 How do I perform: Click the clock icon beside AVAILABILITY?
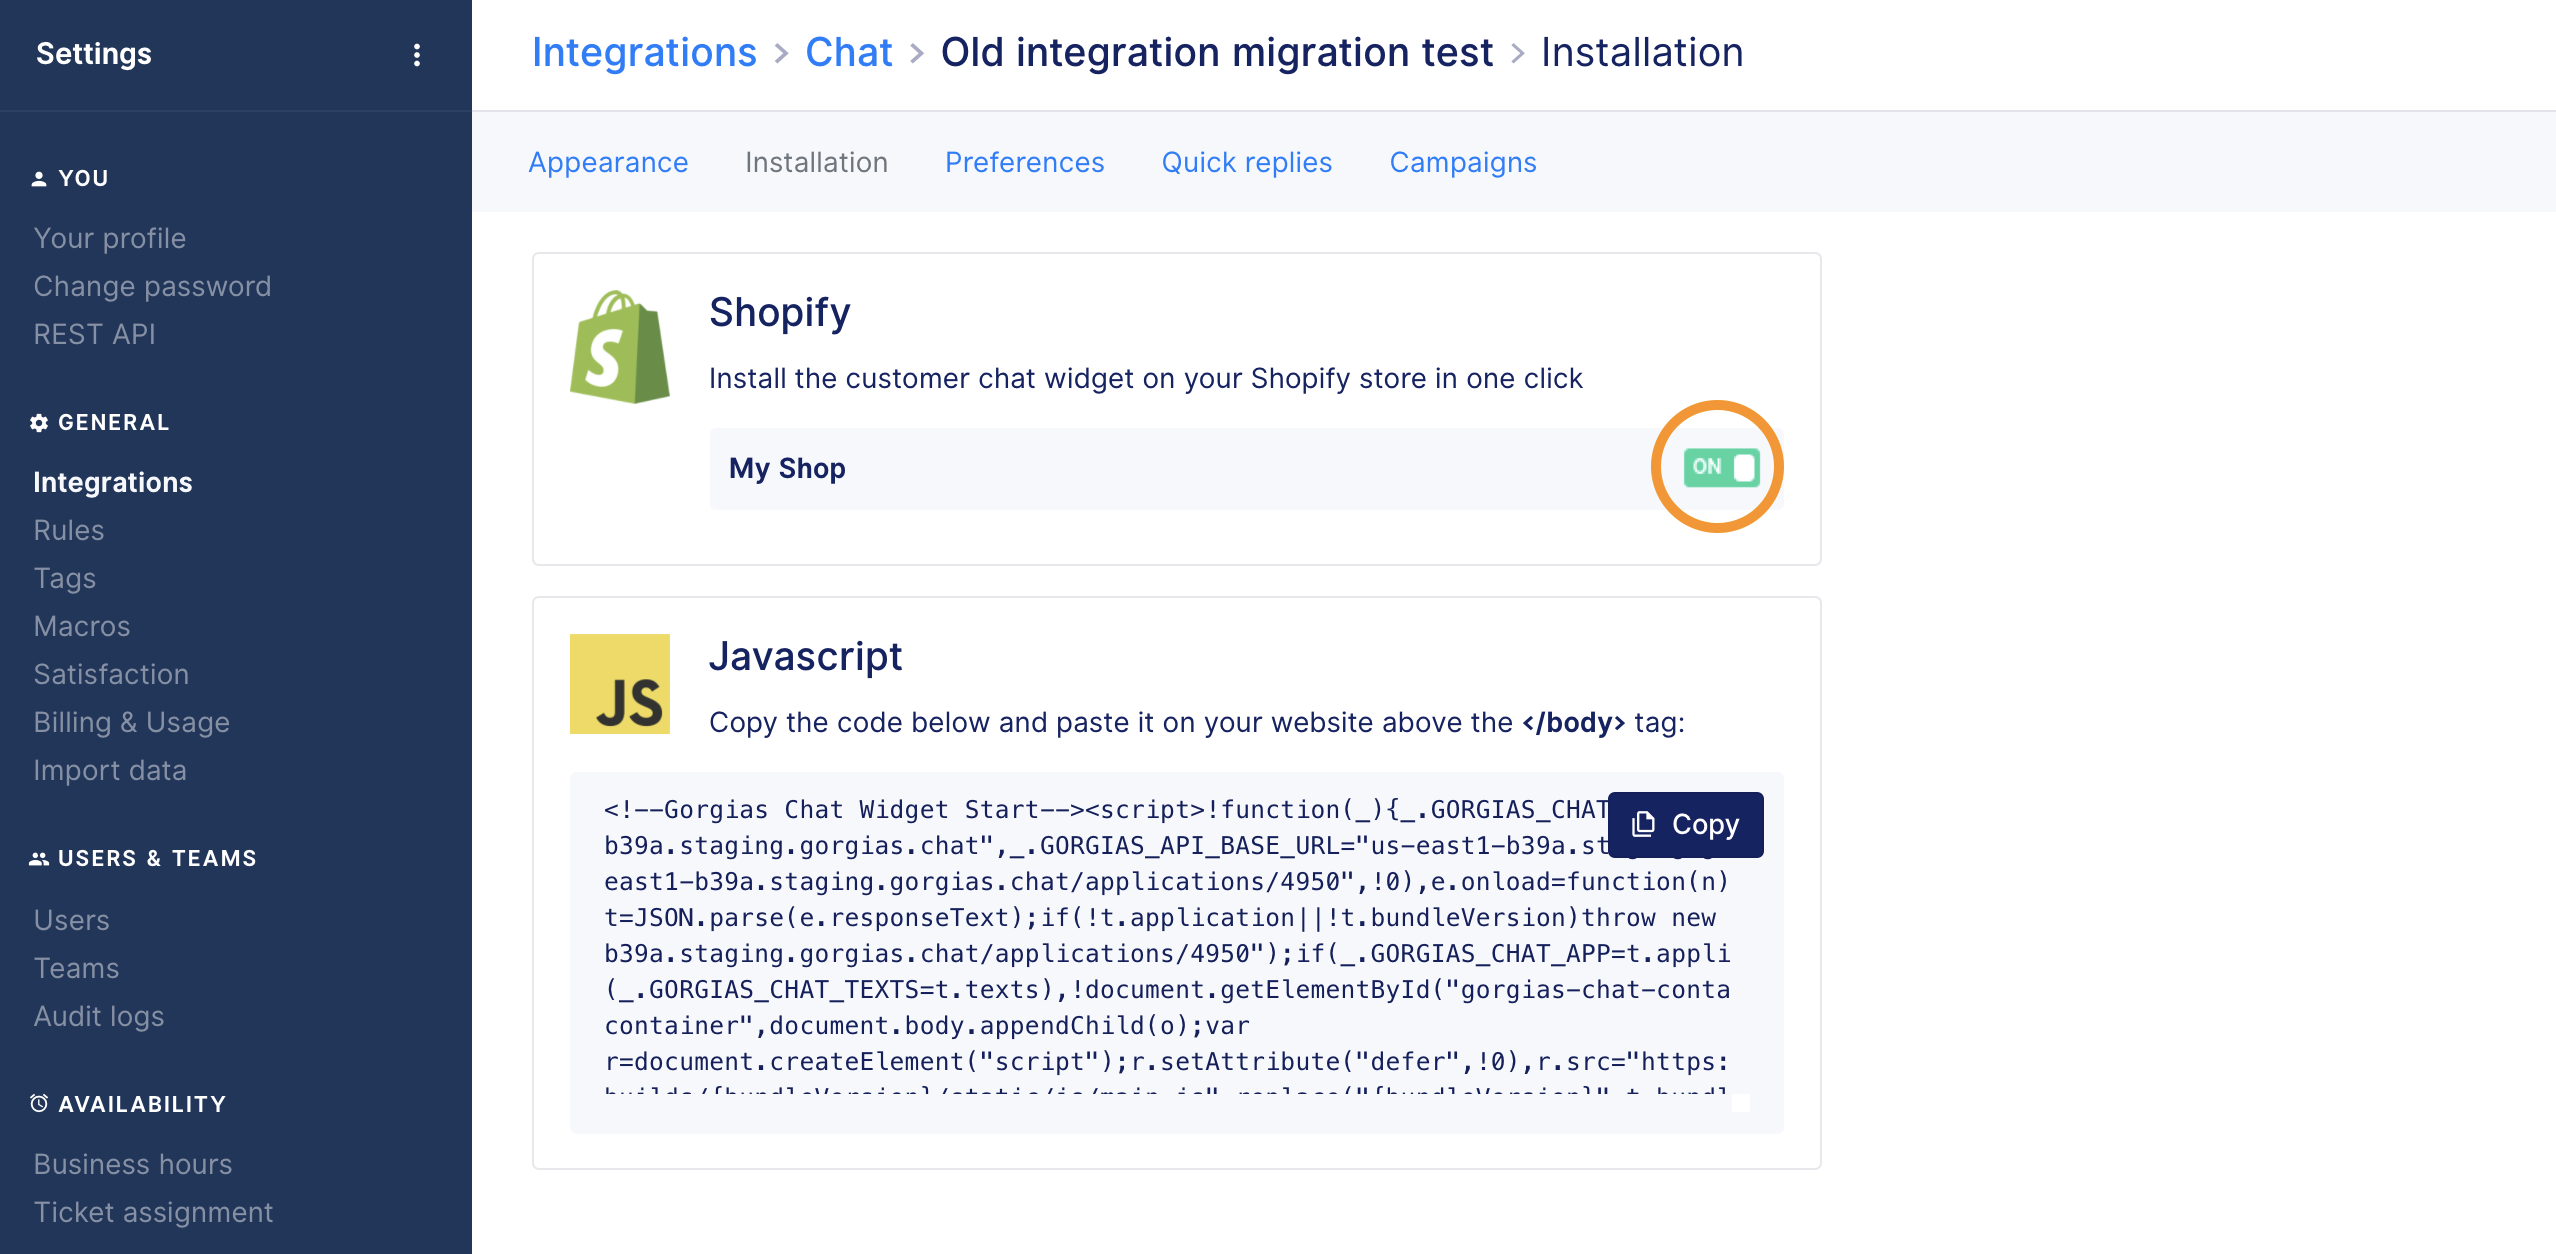point(39,1104)
